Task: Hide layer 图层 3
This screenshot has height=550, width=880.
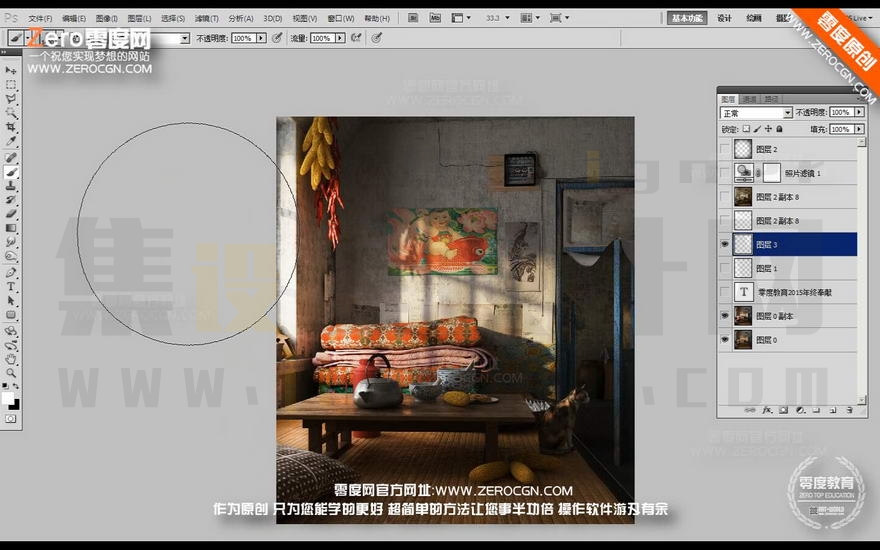Action: [x=725, y=245]
